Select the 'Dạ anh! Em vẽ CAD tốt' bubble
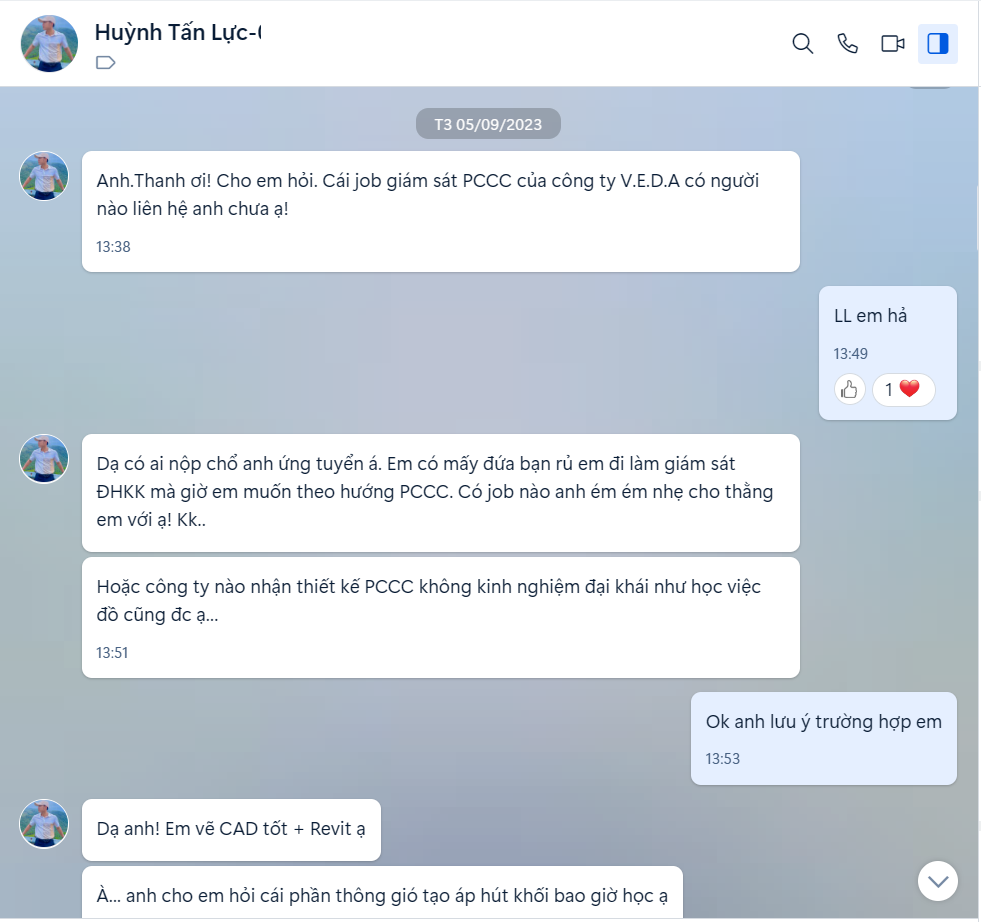The width and height of the screenshot is (981, 922). 231,829
